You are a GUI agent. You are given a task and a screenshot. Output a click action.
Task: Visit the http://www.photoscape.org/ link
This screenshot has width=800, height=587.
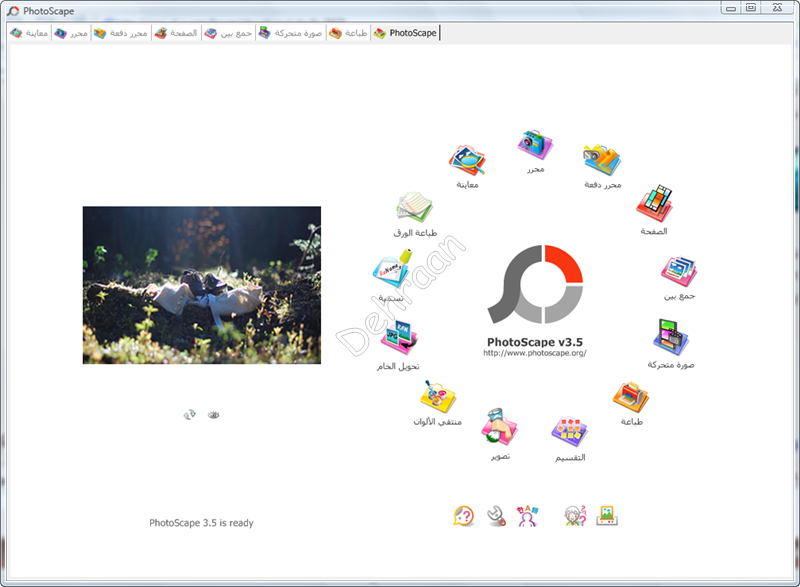pos(535,353)
